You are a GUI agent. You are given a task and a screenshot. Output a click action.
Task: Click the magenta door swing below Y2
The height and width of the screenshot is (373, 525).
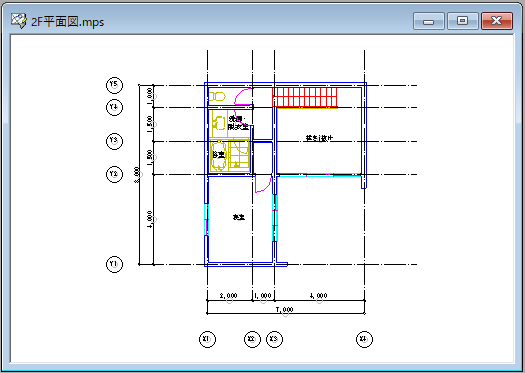(263, 184)
